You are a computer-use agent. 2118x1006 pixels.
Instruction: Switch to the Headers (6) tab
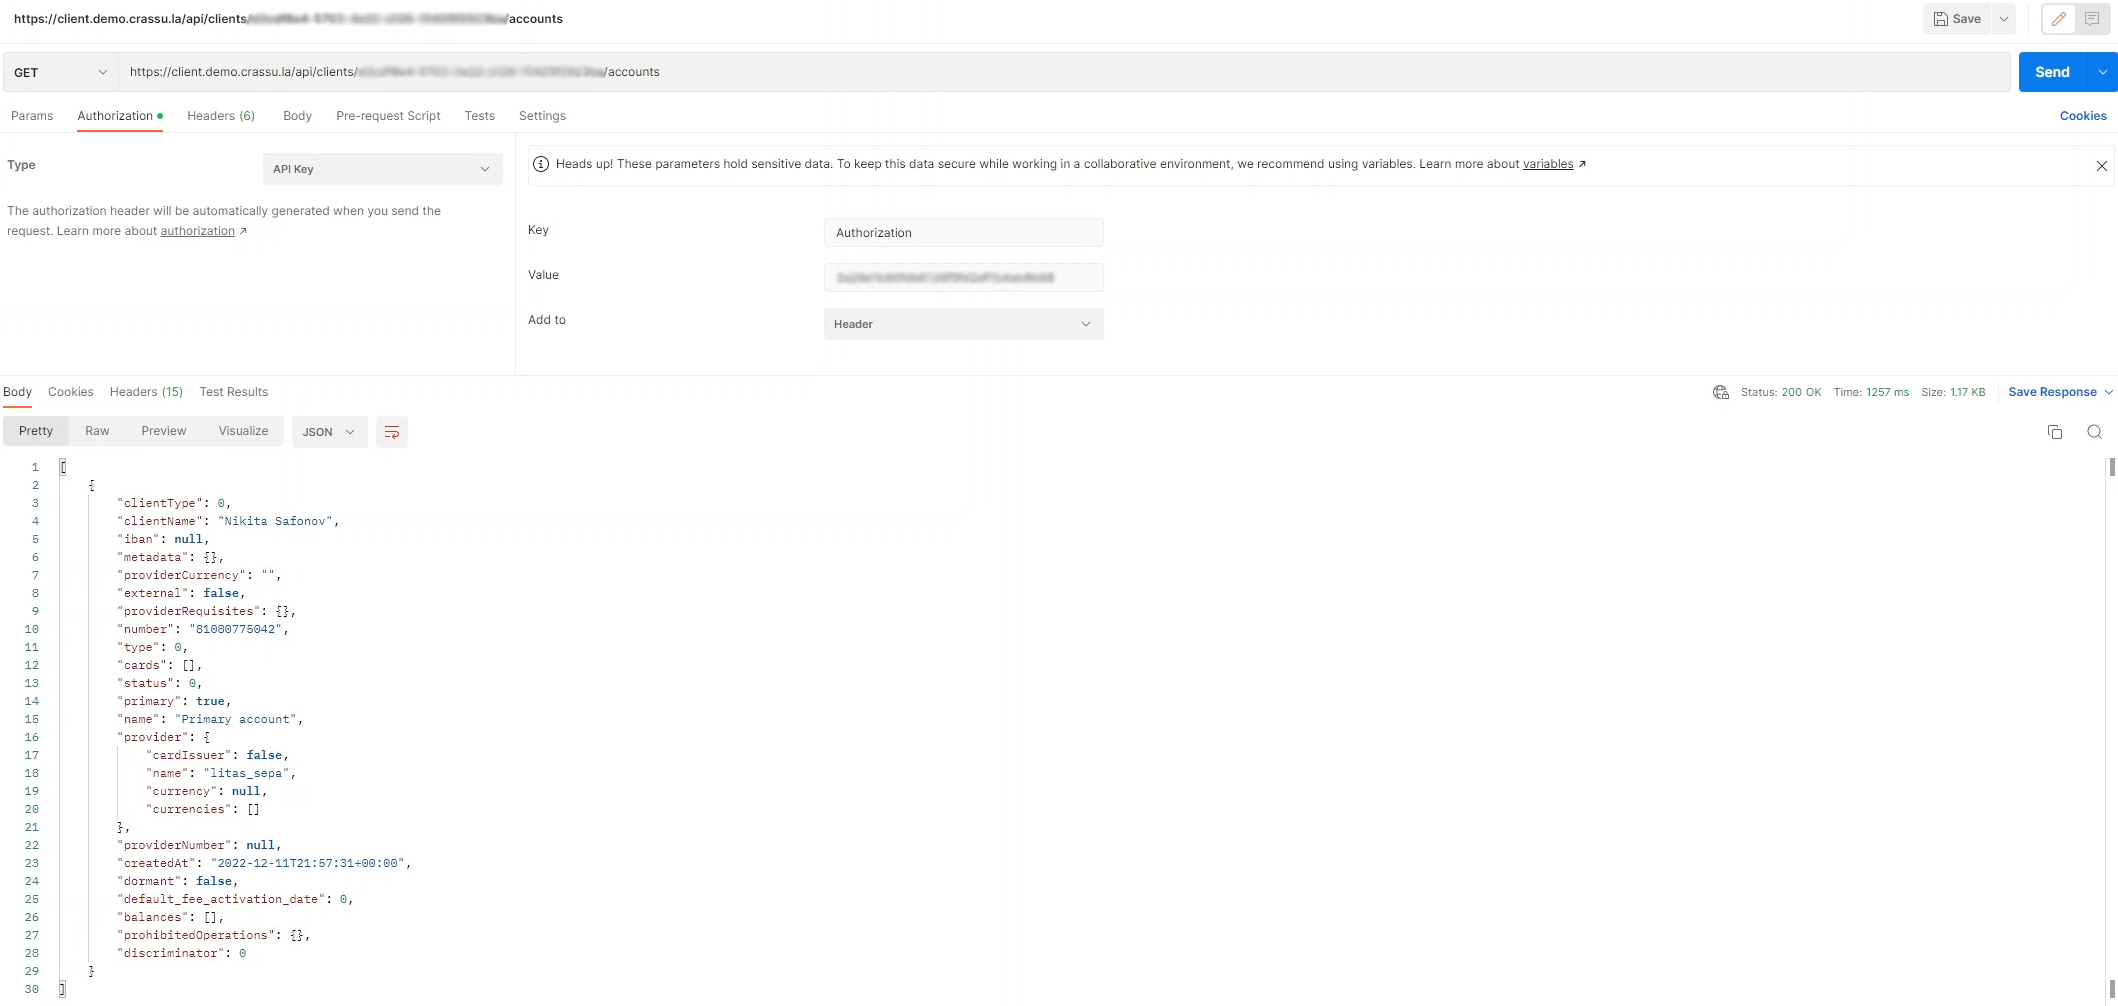(221, 116)
